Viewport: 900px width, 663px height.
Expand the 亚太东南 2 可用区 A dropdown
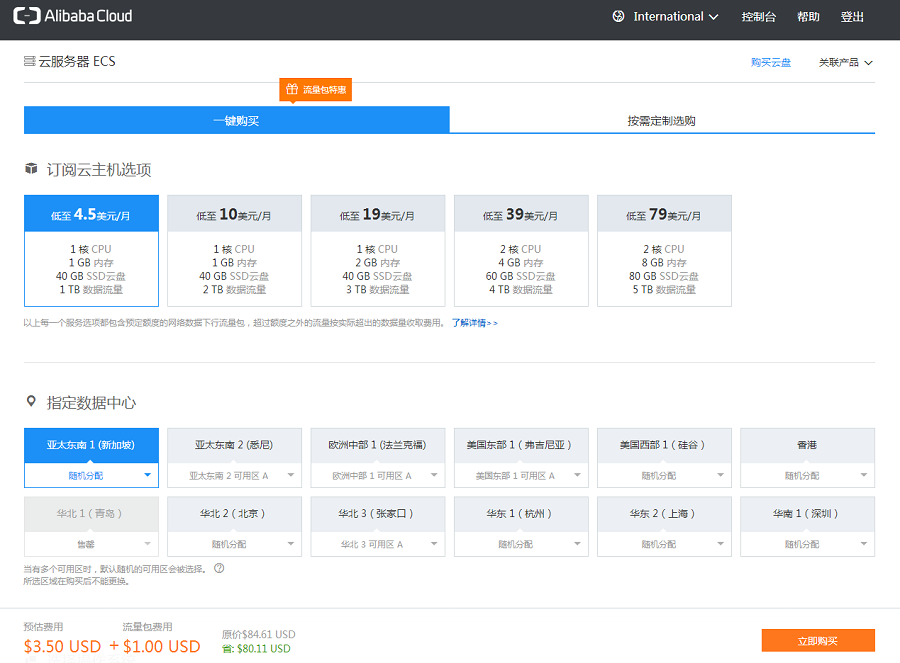point(234,475)
